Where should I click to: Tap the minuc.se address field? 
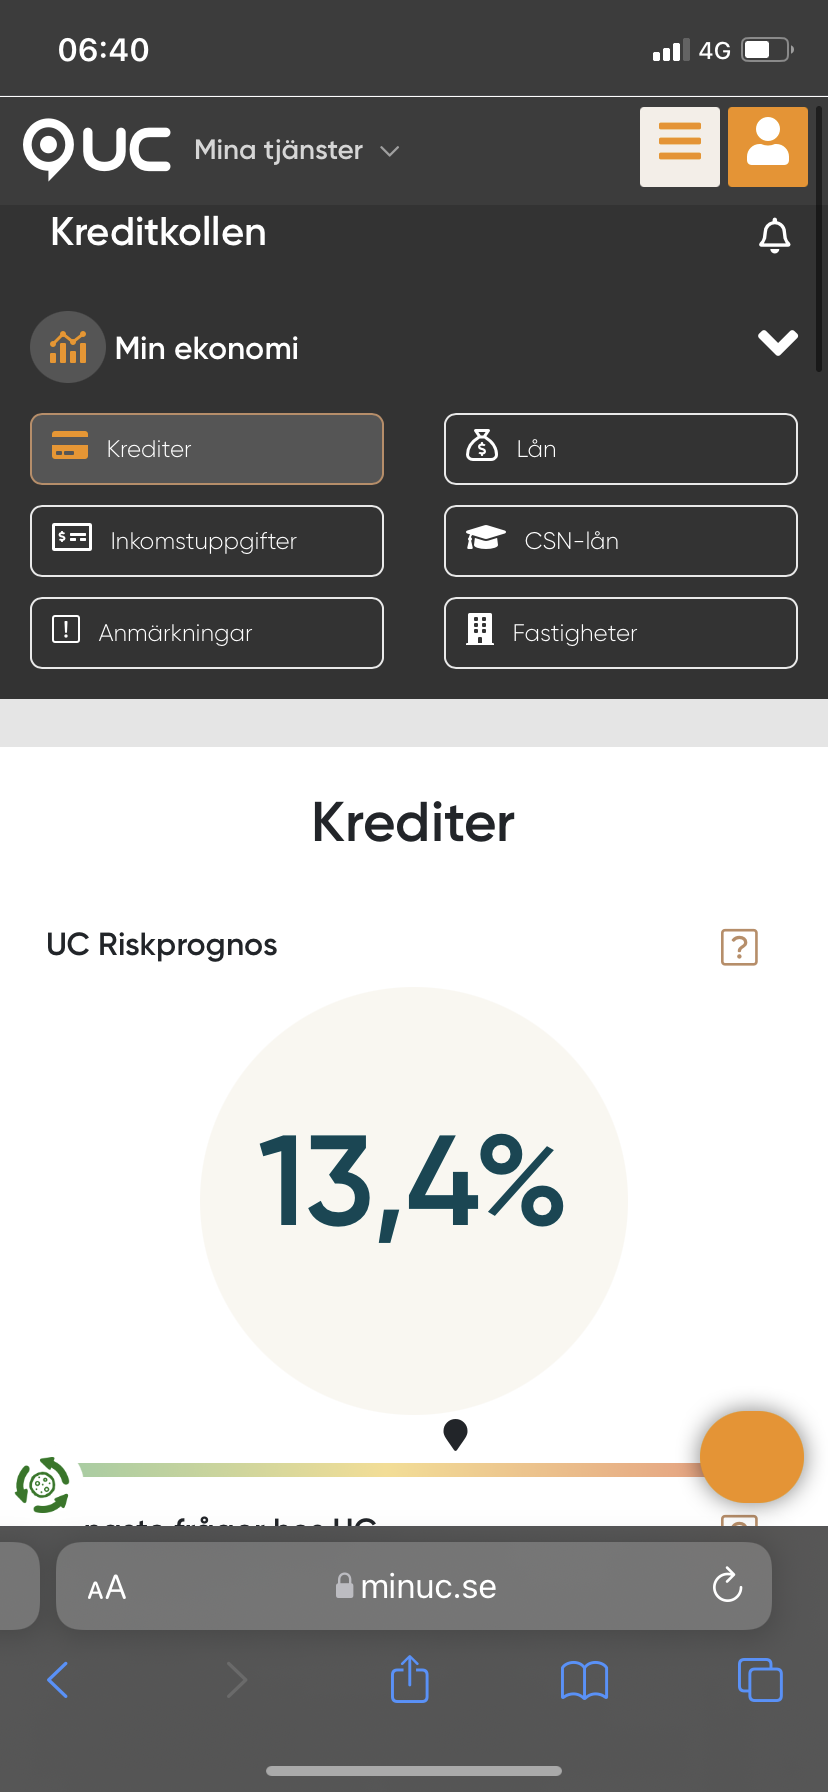coord(420,1586)
